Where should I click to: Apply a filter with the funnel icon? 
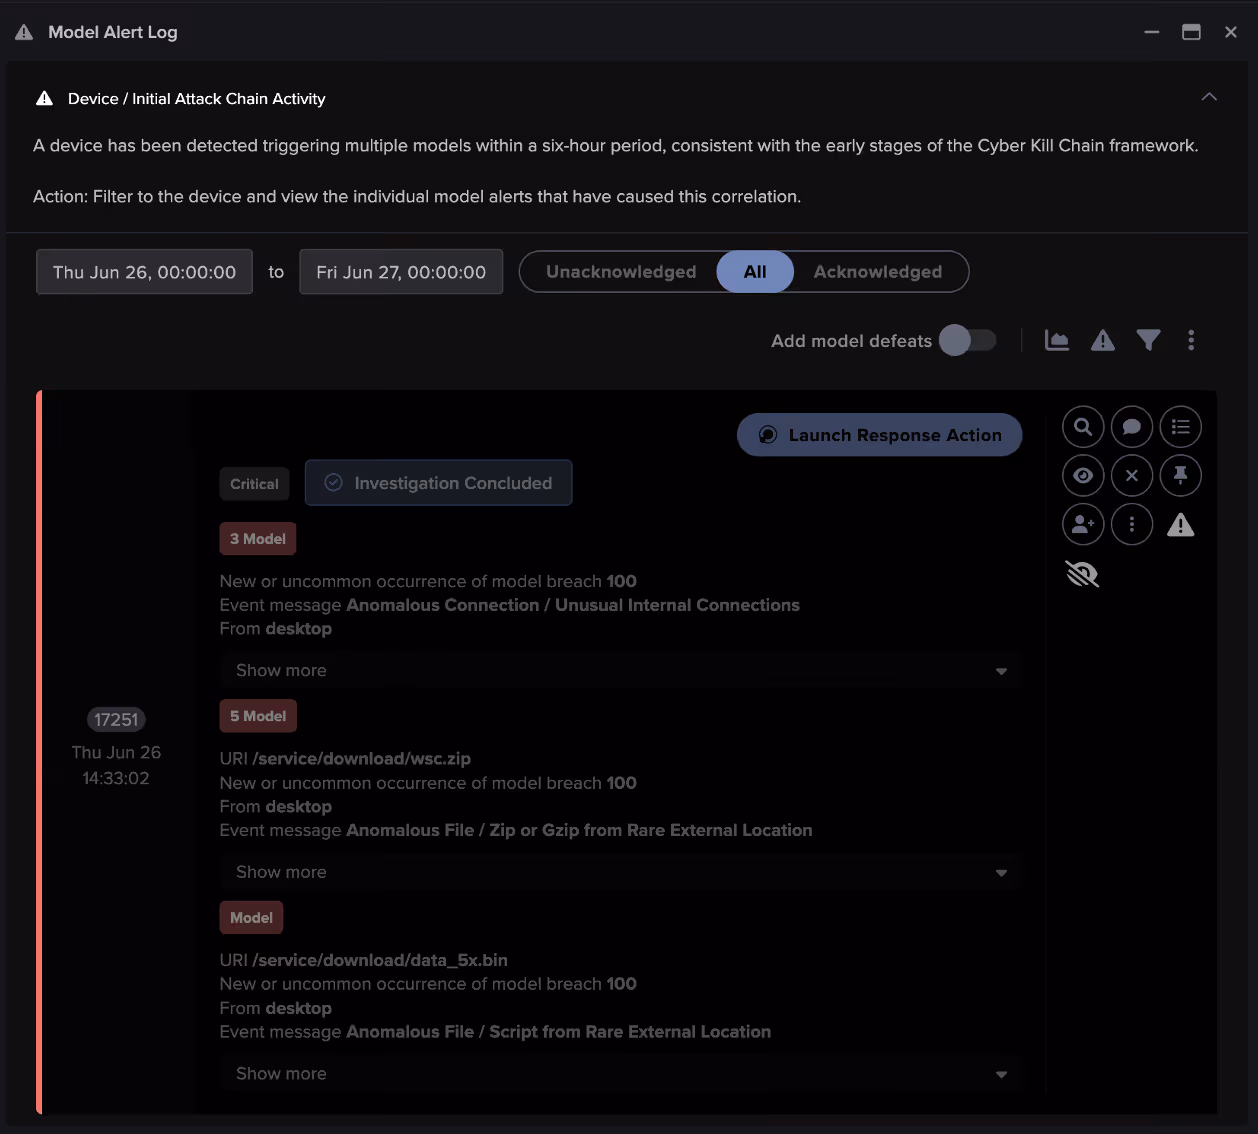point(1148,340)
